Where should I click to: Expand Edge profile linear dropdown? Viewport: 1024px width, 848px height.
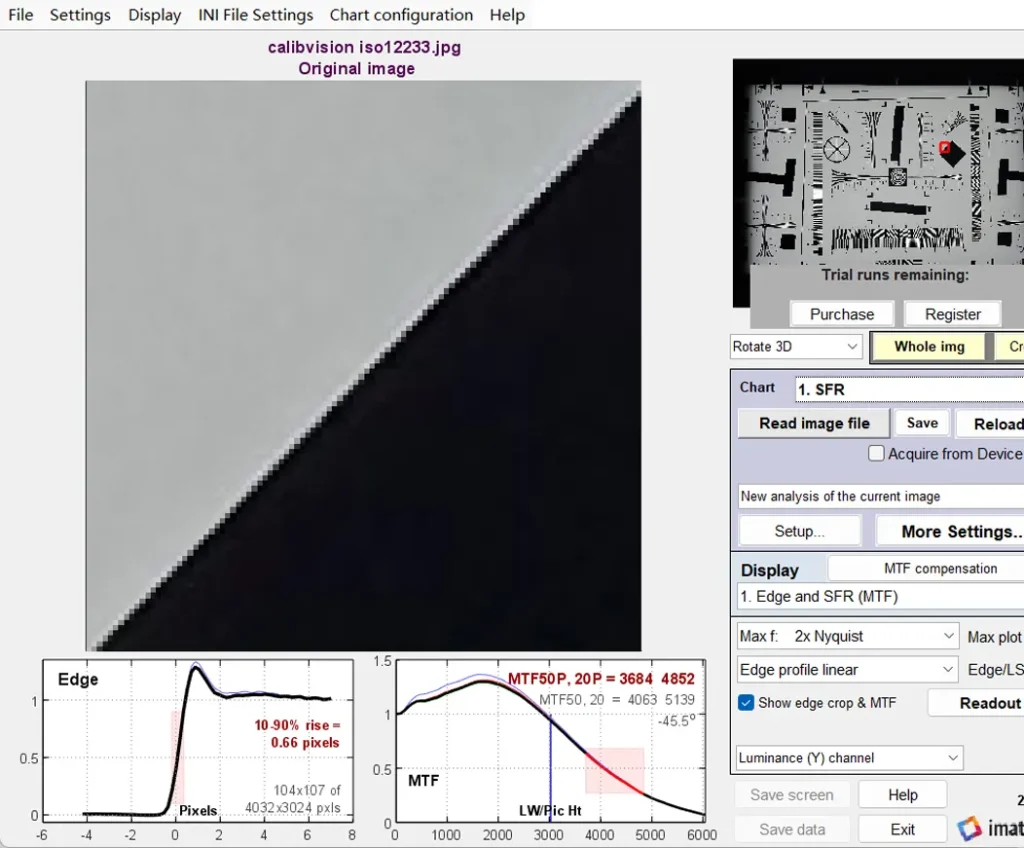847,670
